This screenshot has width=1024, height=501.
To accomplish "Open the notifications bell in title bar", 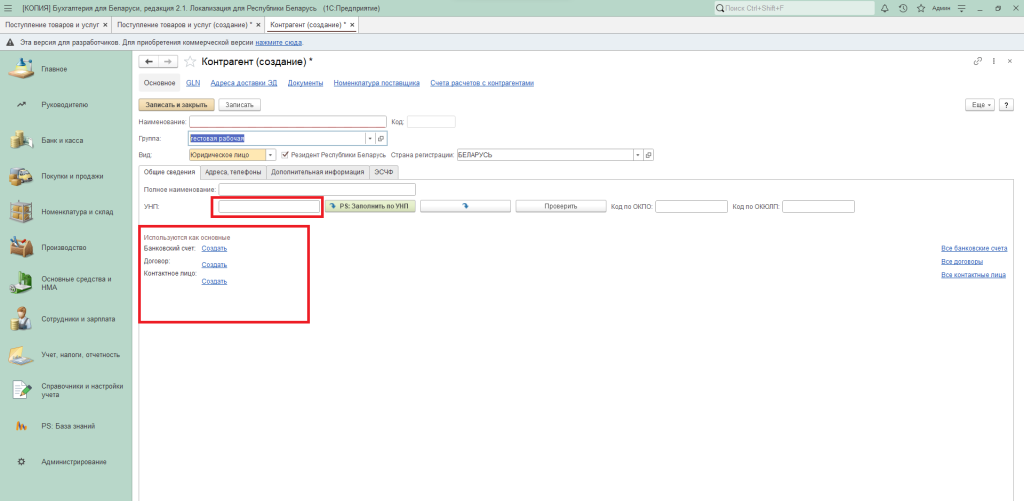I will [x=887, y=8].
